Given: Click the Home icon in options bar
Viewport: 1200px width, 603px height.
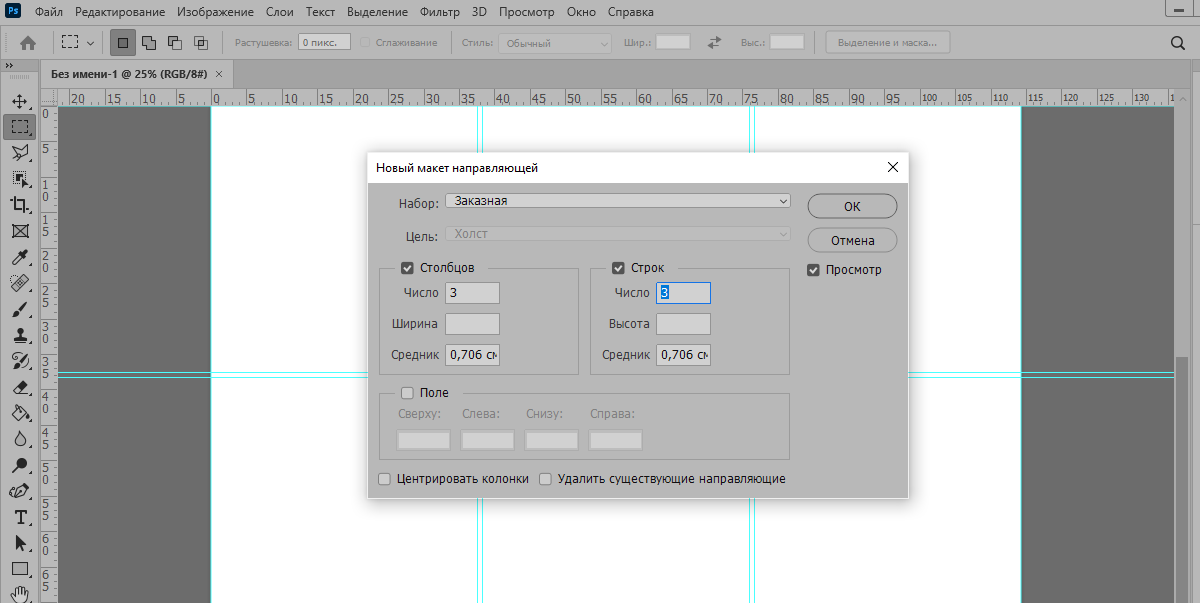Looking at the screenshot, I should (x=28, y=43).
